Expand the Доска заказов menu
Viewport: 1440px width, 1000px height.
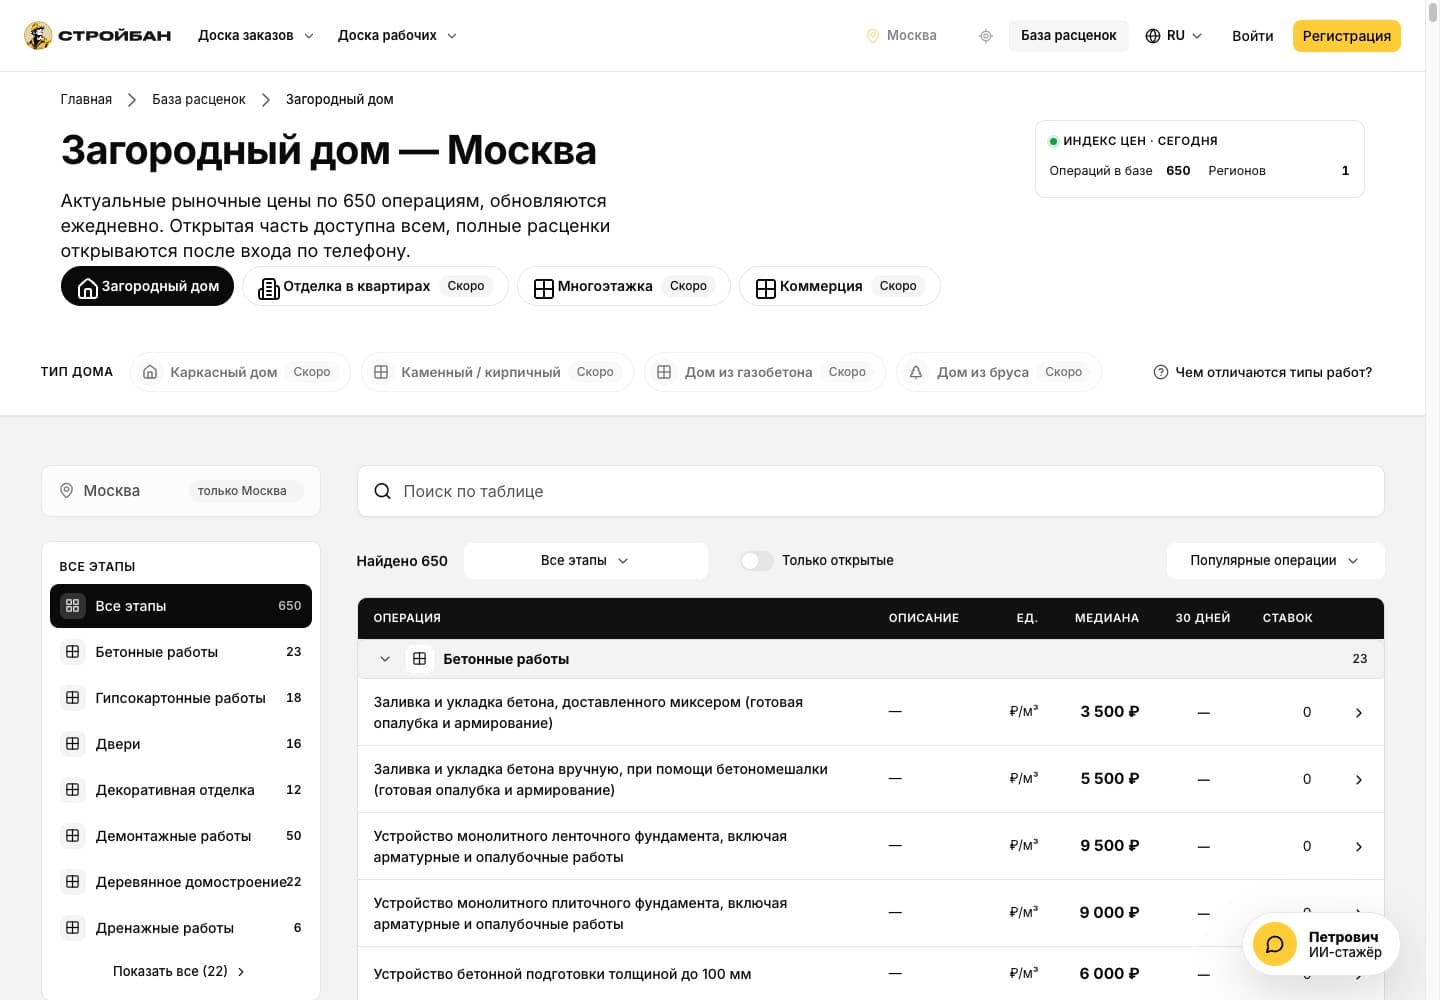coord(256,36)
